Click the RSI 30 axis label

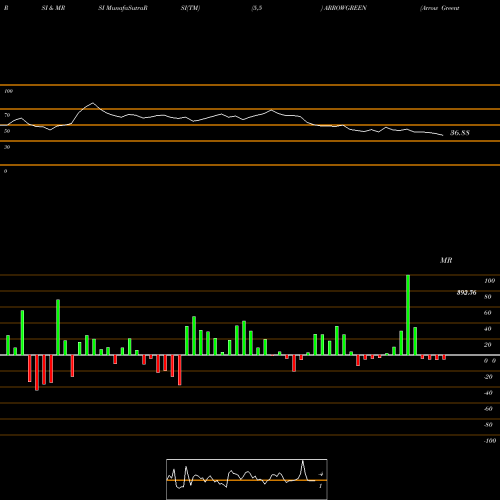(7, 147)
